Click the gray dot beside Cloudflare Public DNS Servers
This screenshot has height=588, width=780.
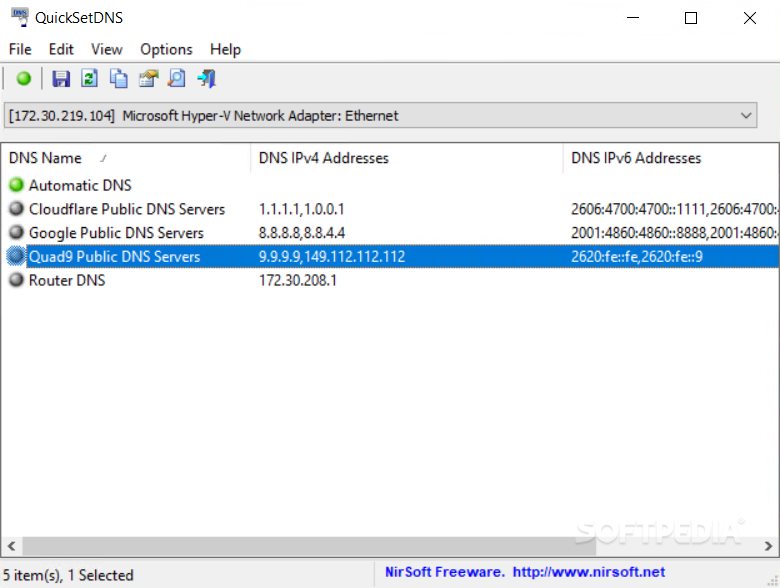[16, 208]
